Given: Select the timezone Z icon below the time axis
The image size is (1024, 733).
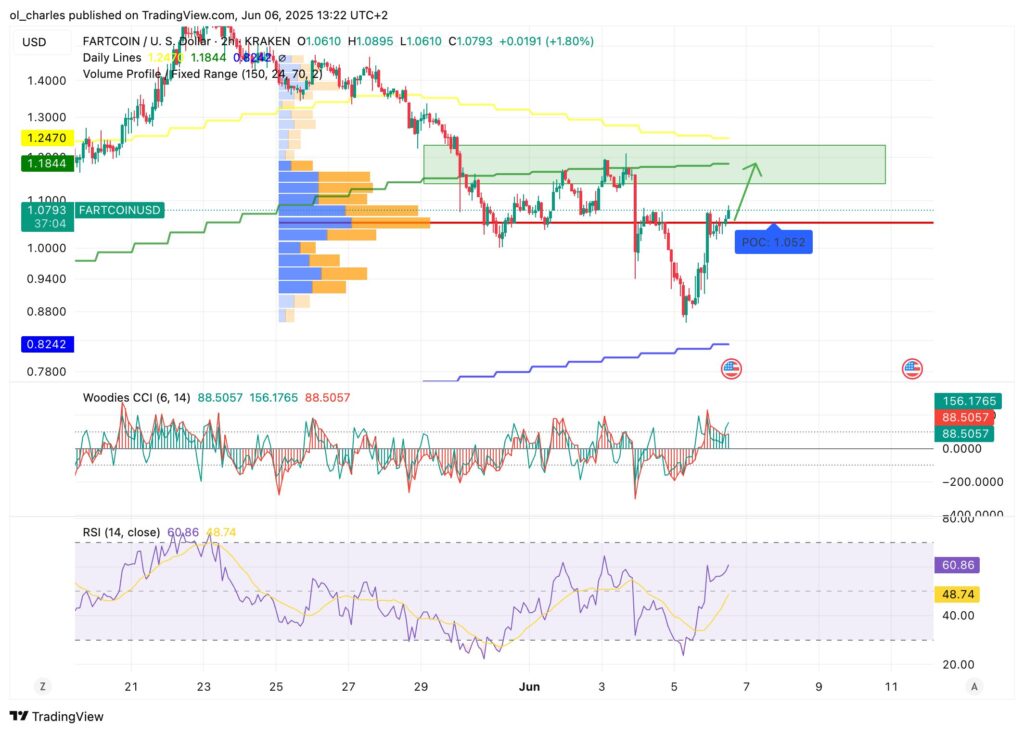Looking at the screenshot, I should point(42,687).
